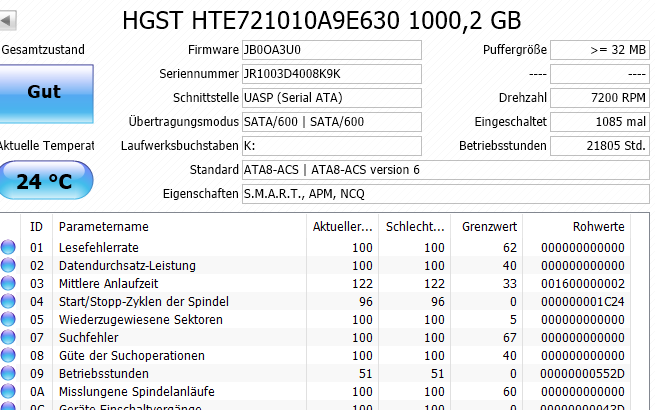The image size is (655, 410).
Task: Click the Grenzwert value 33
Action: point(510,283)
